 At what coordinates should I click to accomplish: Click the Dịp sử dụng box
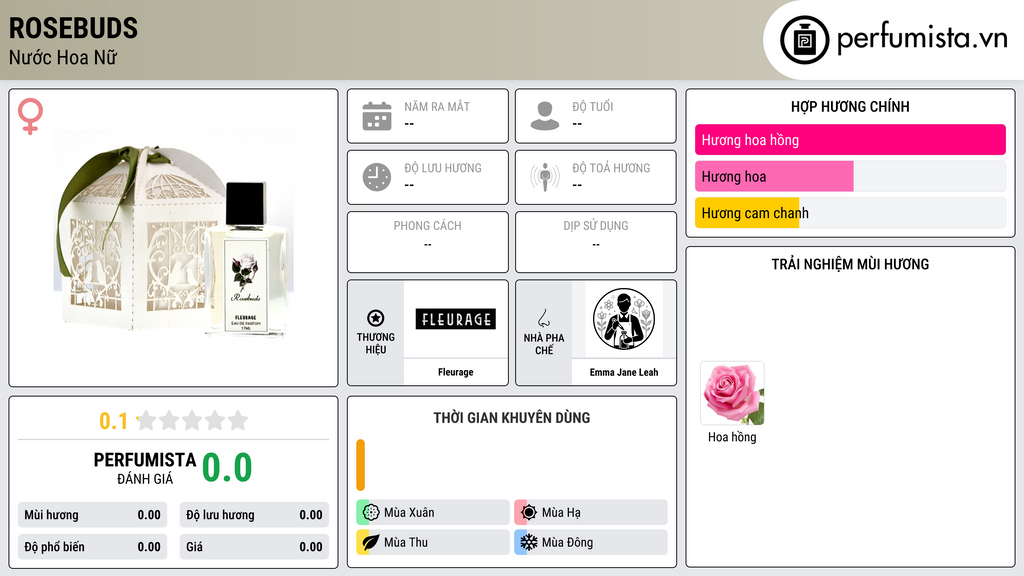point(596,242)
